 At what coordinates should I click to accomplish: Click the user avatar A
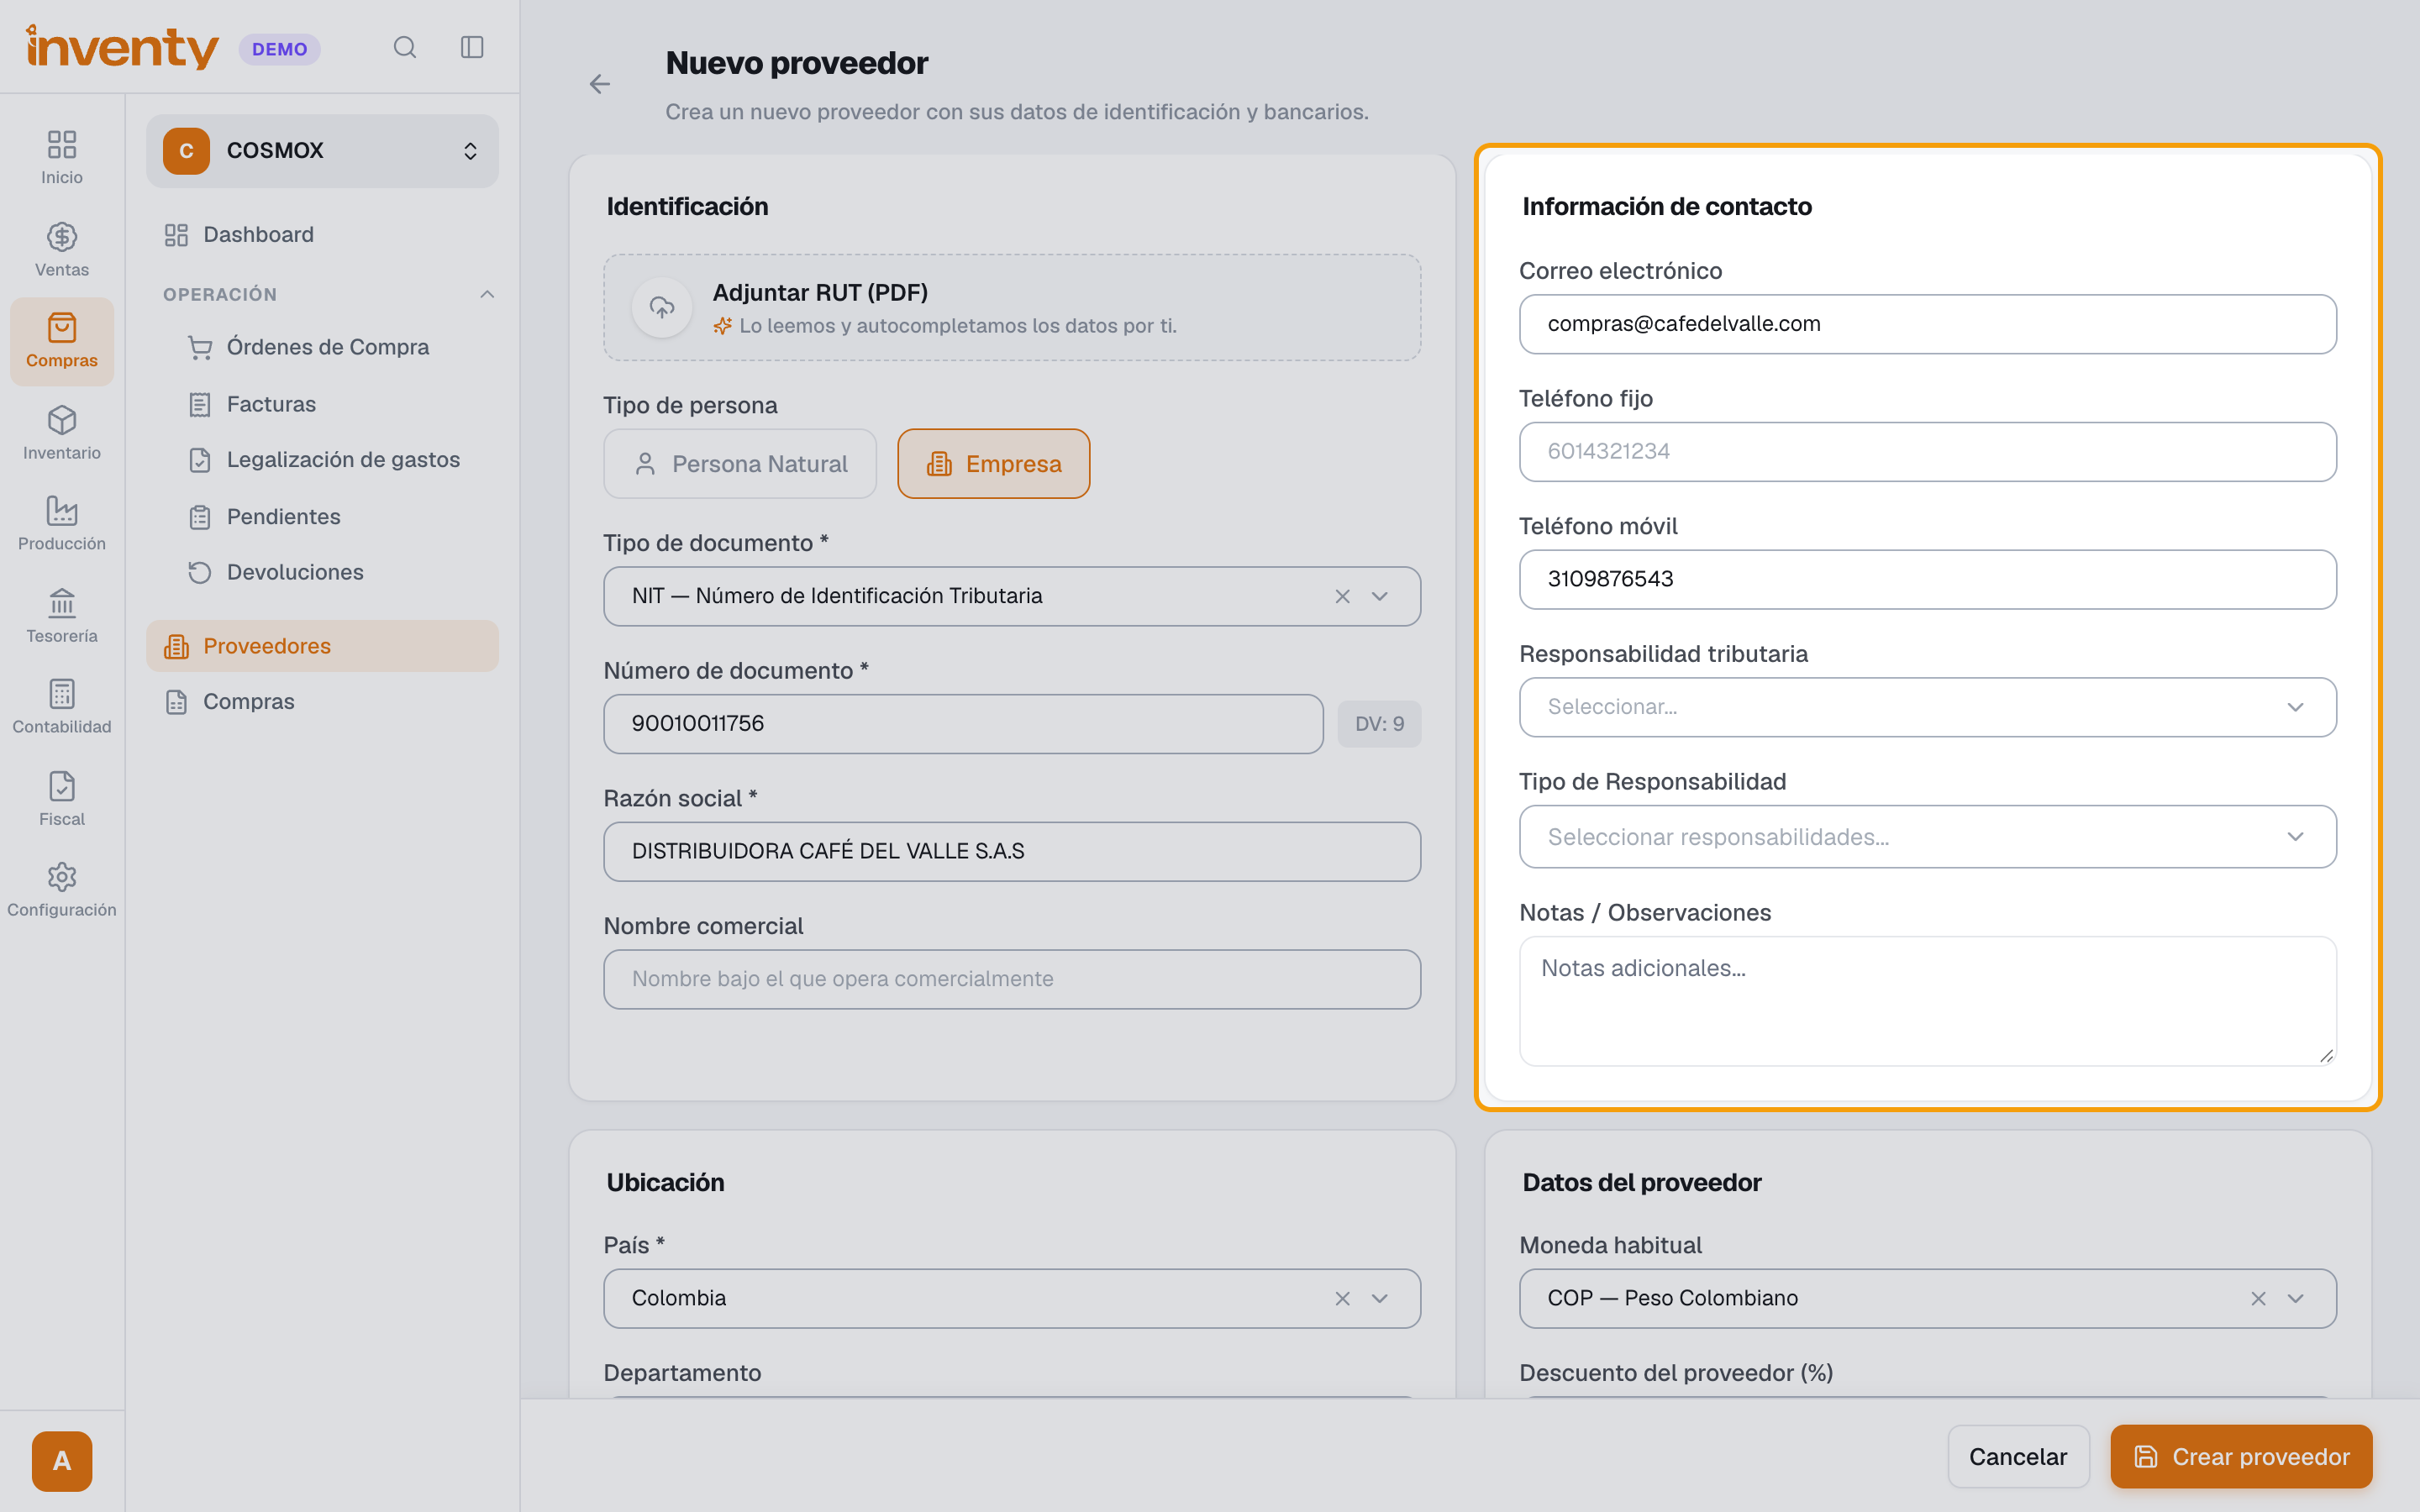tap(62, 1461)
